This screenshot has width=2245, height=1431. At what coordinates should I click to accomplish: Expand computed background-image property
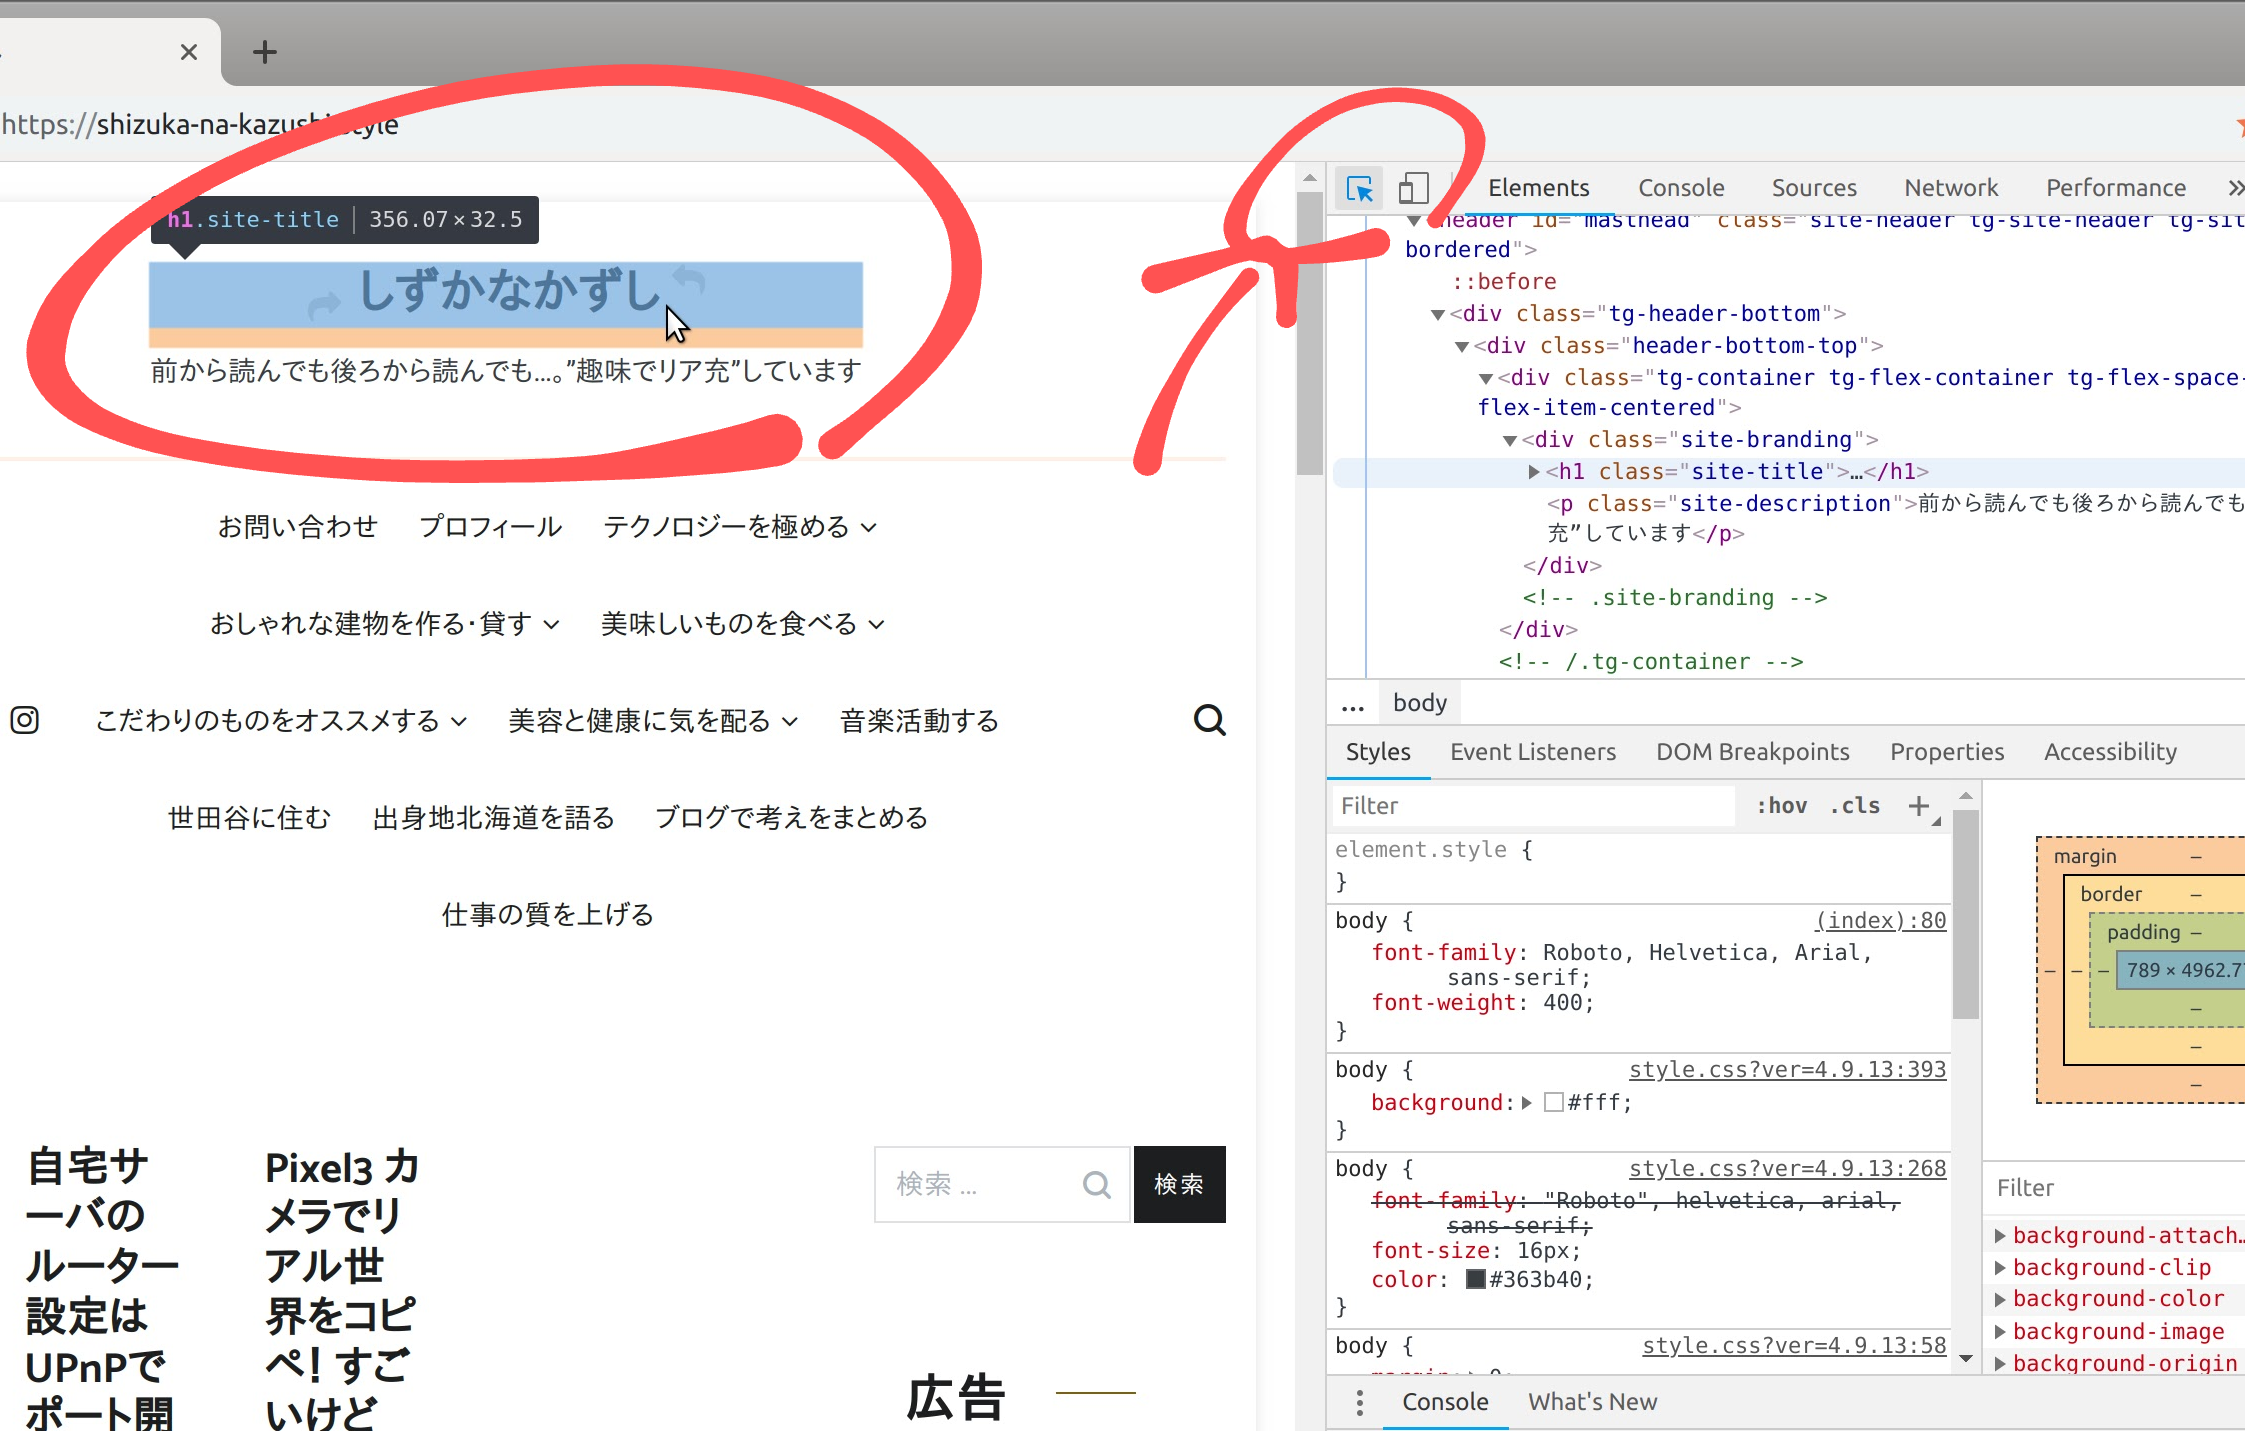point(2000,1332)
